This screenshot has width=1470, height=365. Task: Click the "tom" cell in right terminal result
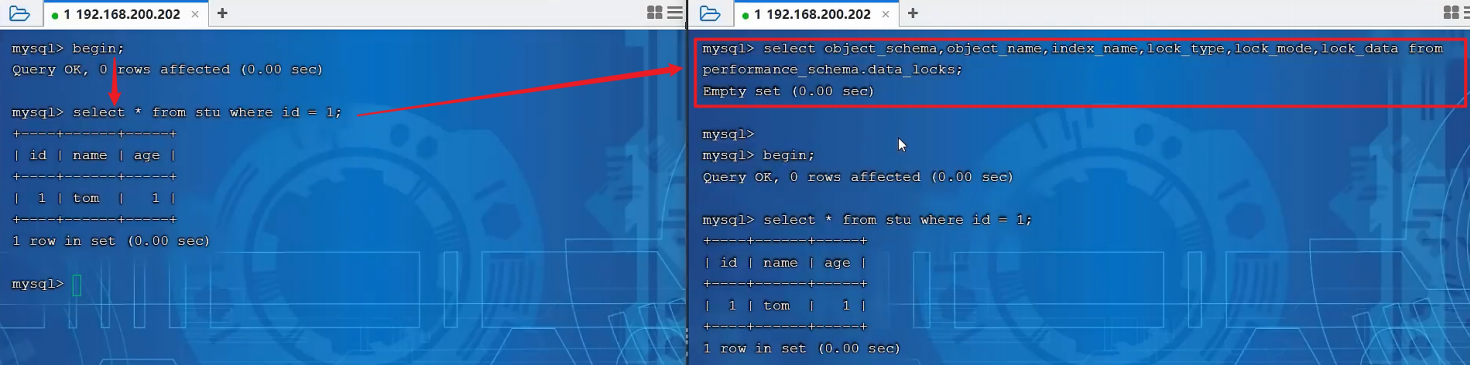(x=777, y=305)
